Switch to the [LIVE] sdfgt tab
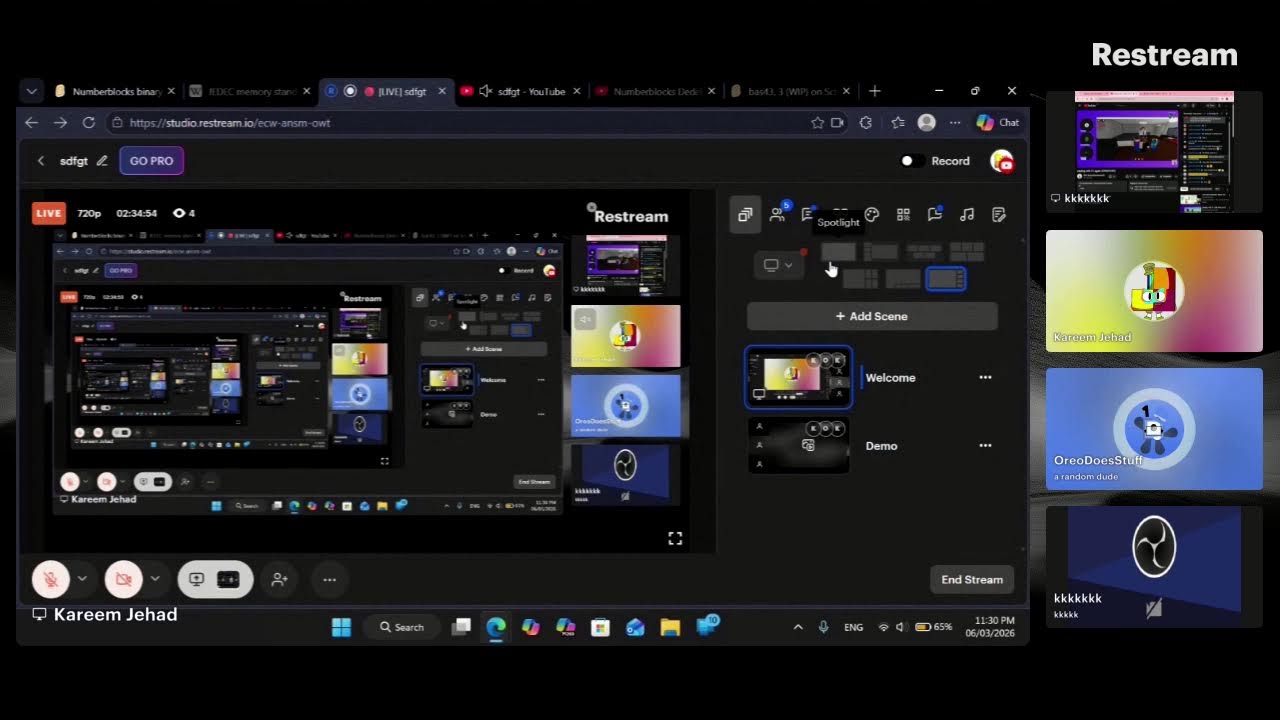1280x720 pixels. [386, 91]
